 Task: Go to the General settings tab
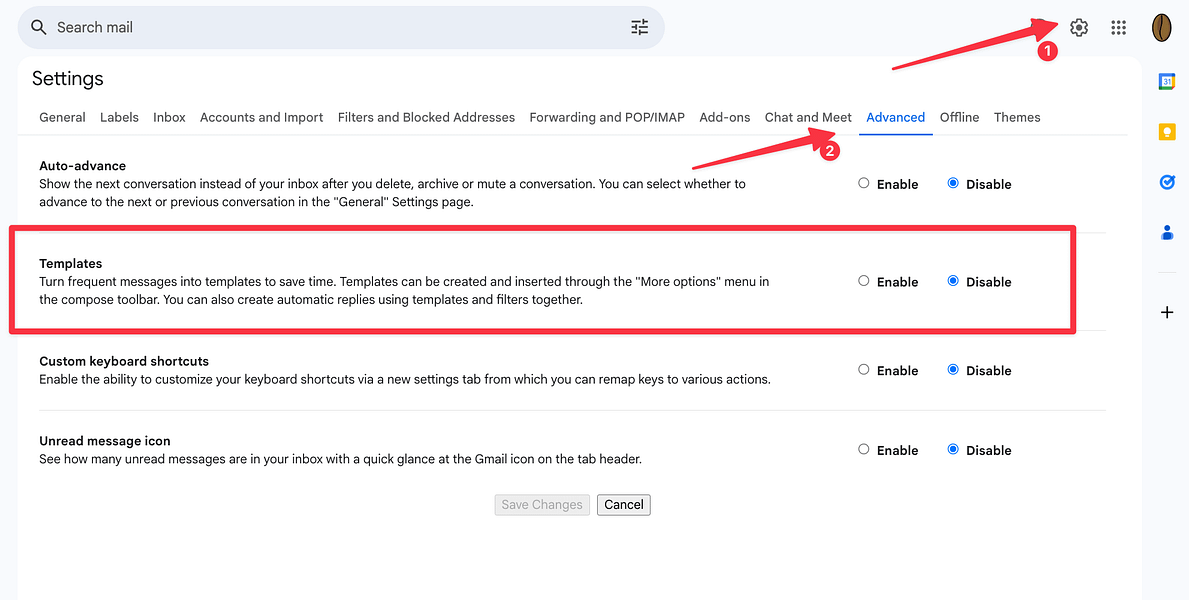pyautogui.click(x=62, y=117)
